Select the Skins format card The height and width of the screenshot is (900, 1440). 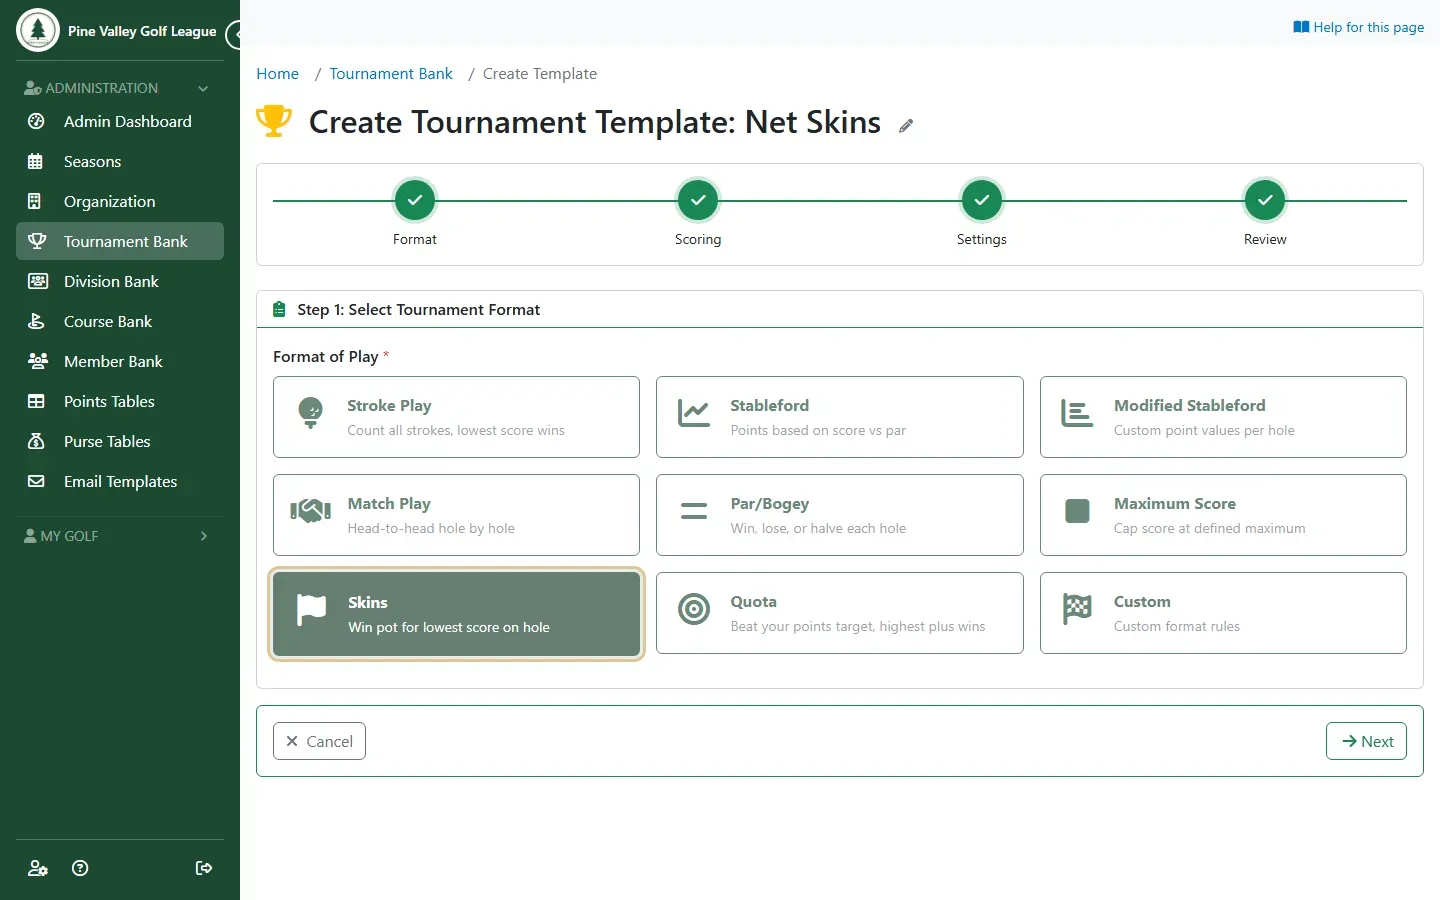click(456, 614)
